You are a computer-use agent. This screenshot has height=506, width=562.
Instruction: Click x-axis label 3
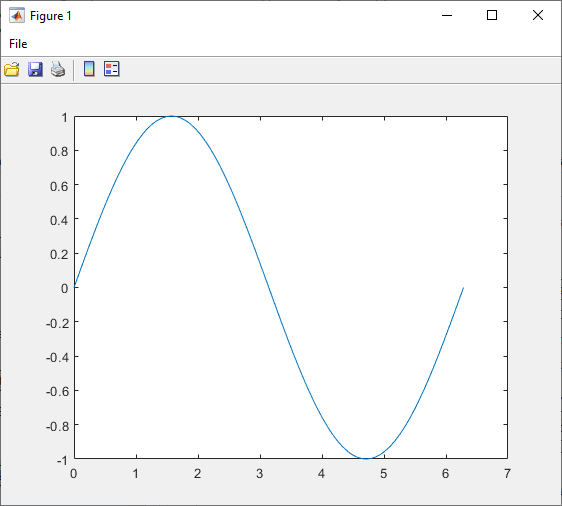pyautogui.click(x=259, y=474)
